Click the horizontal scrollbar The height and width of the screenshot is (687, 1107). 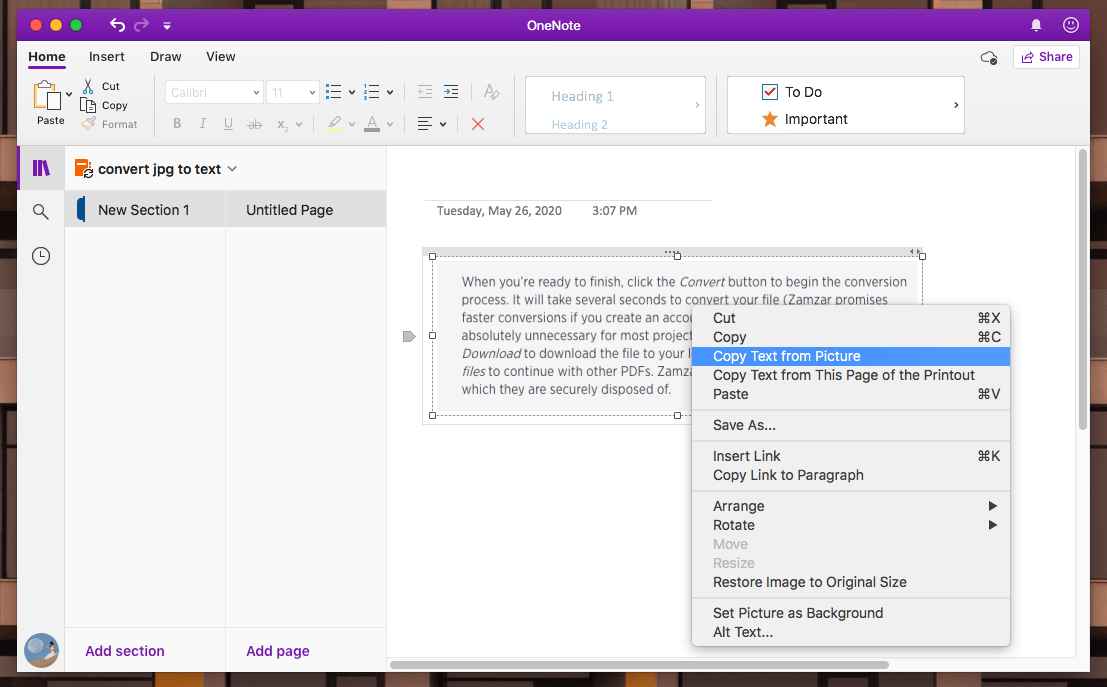coord(639,664)
